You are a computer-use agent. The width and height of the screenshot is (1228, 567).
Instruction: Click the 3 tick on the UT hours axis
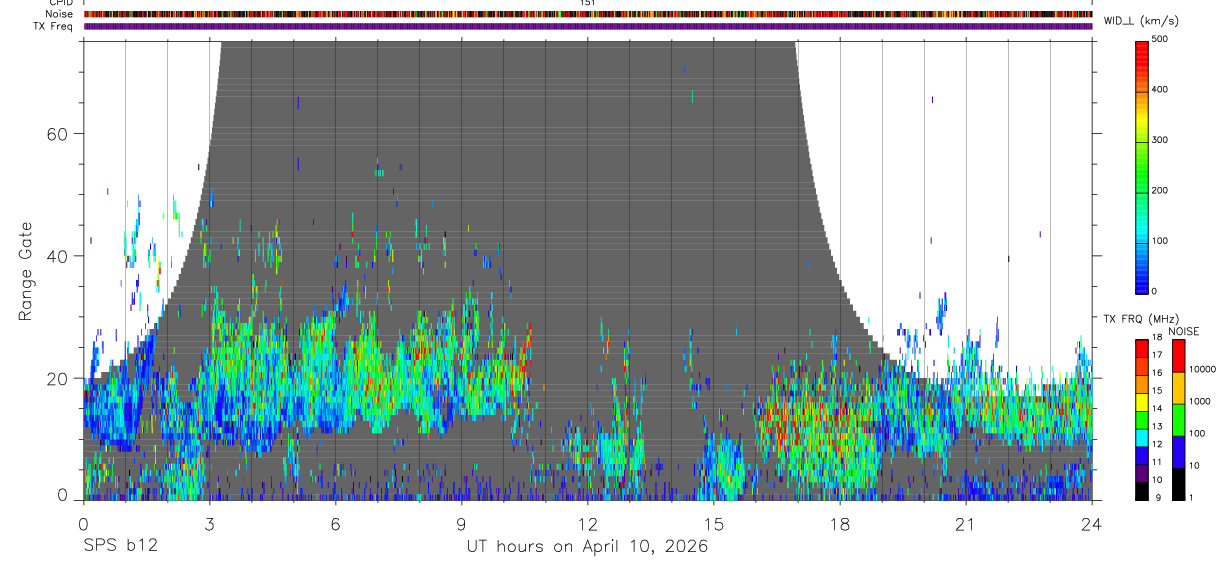point(209,523)
